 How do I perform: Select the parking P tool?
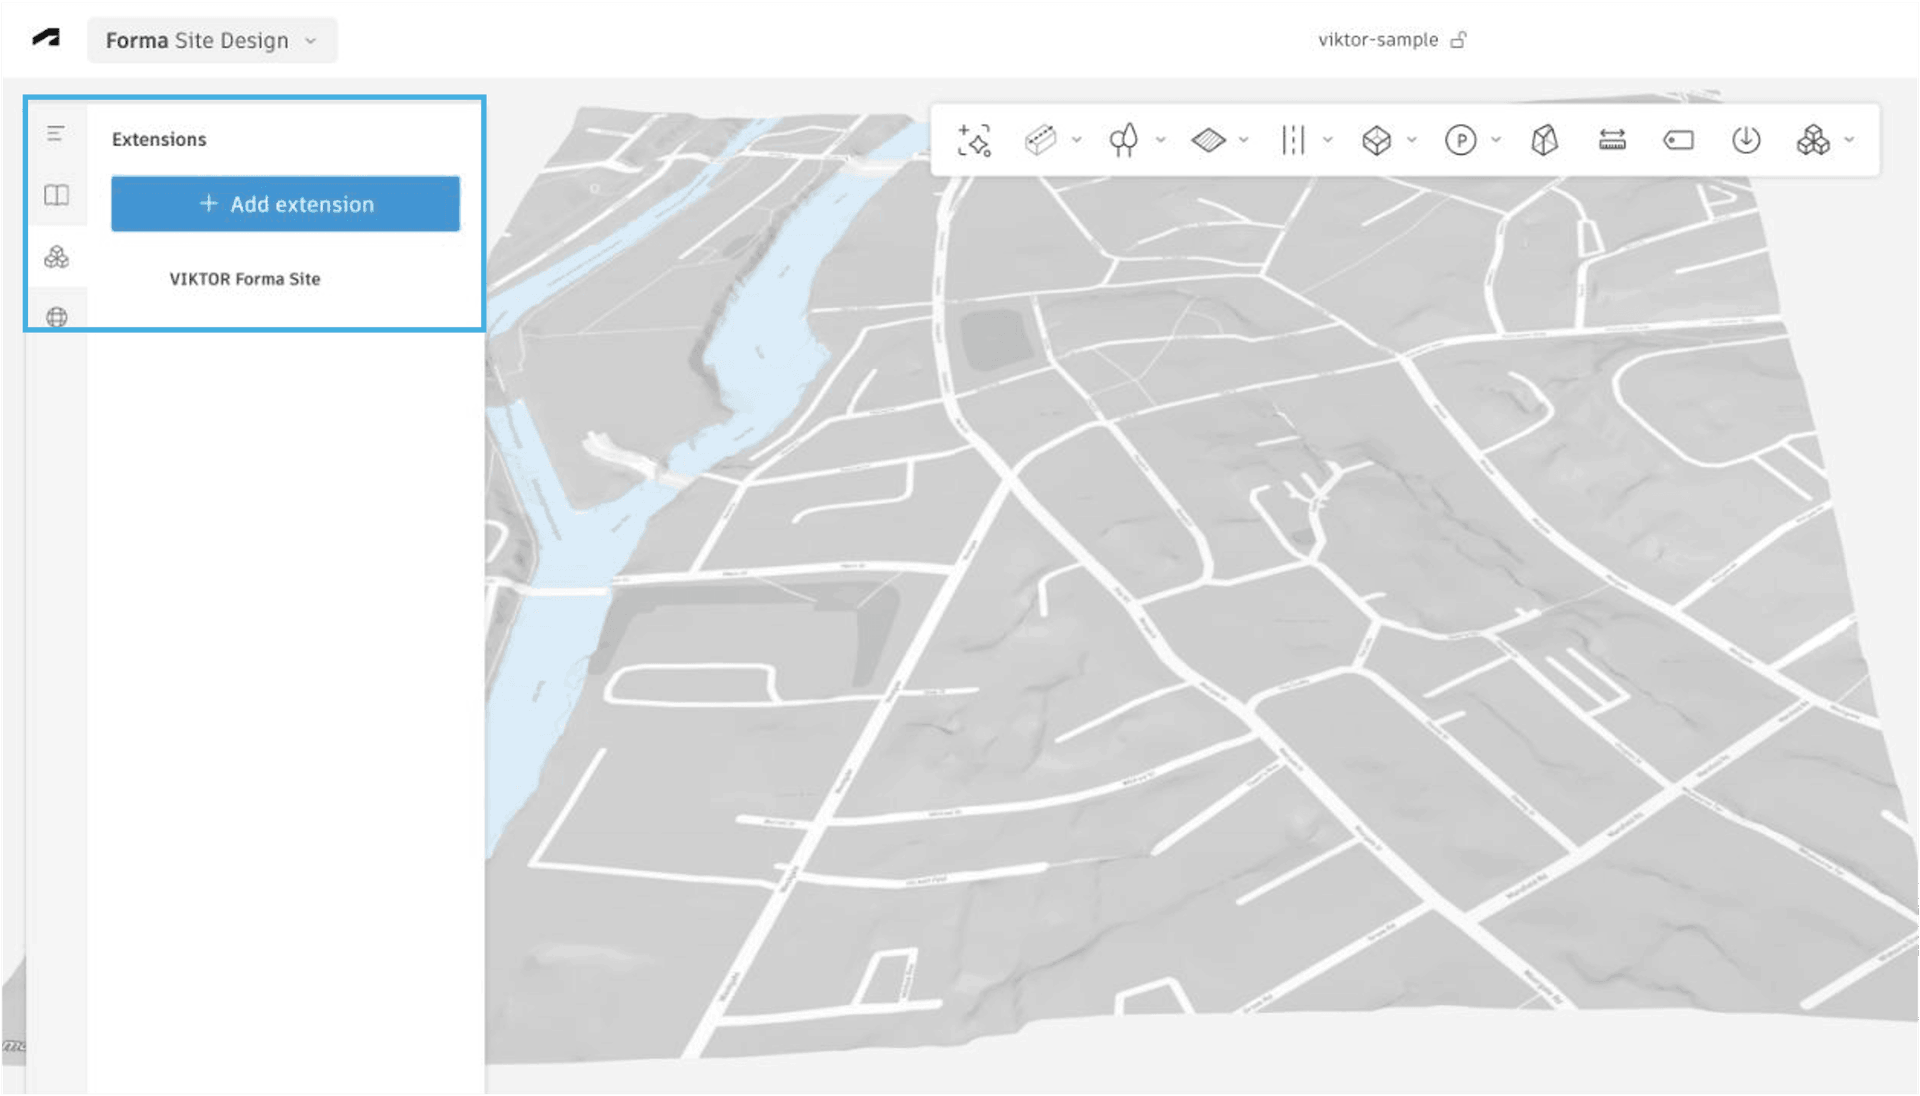pyautogui.click(x=1460, y=140)
